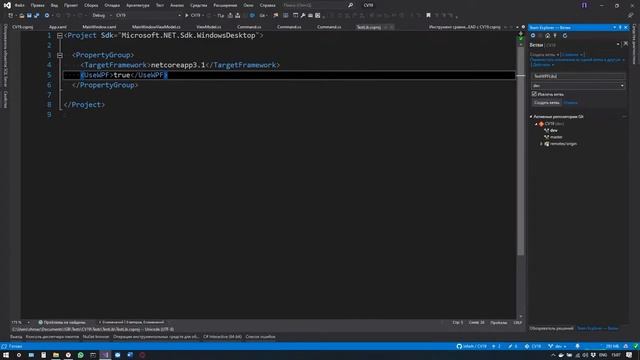Viewport: 640px width, 360px height.
Task: Click the GitHub repository item in the status bar
Action: coord(471,347)
